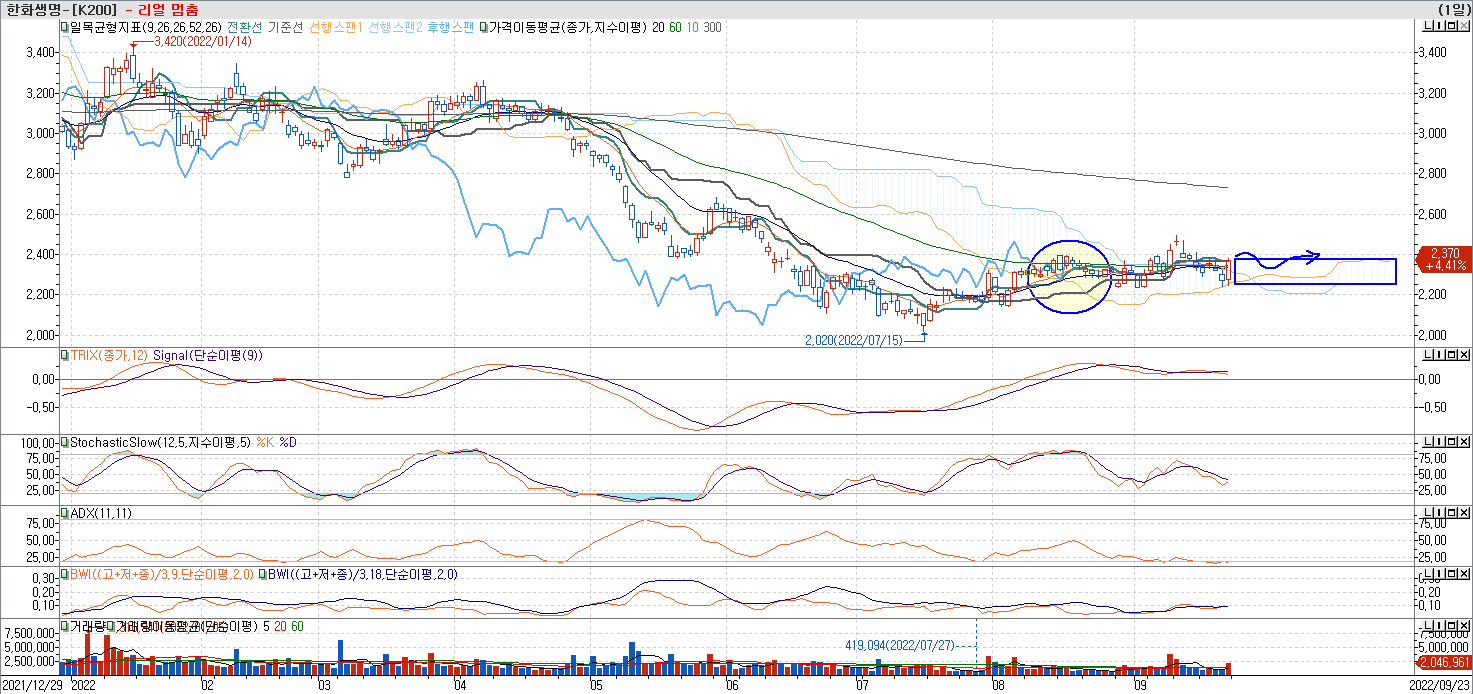Click the vertical-bar icon in the ADX panel
The image size is (1473, 694).
pyautogui.click(x=1440, y=513)
